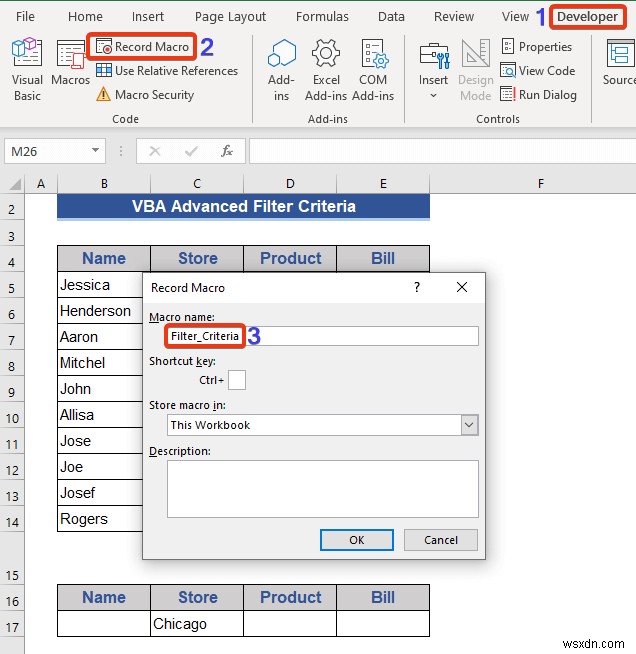The image size is (636, 654).
Task: Switch to the Home tab
Action: (x=85, y=17)
